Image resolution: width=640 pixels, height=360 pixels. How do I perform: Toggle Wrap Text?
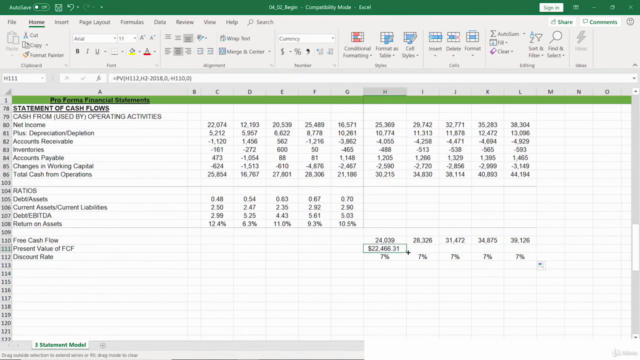(235, 38)
